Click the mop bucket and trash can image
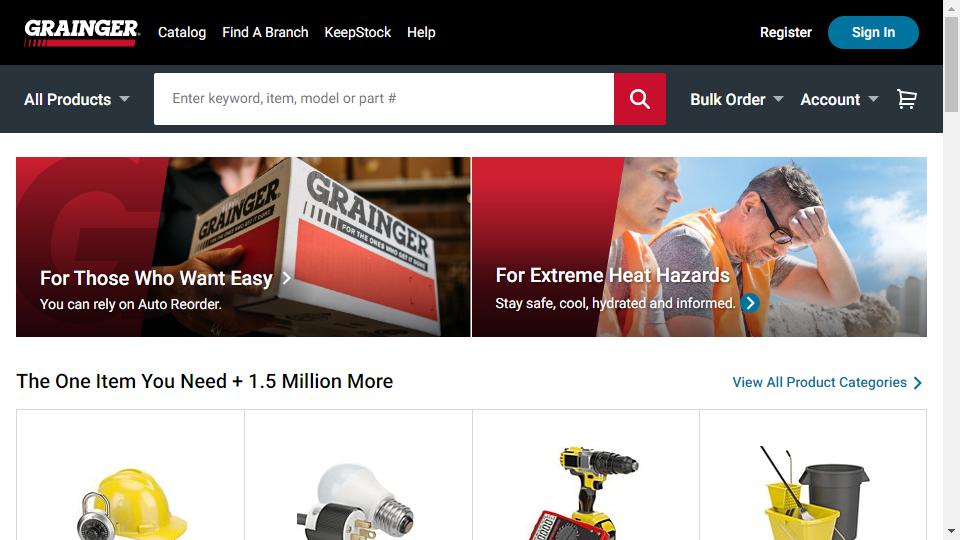This screenshot has width=960, height=540. coord(814,493)
